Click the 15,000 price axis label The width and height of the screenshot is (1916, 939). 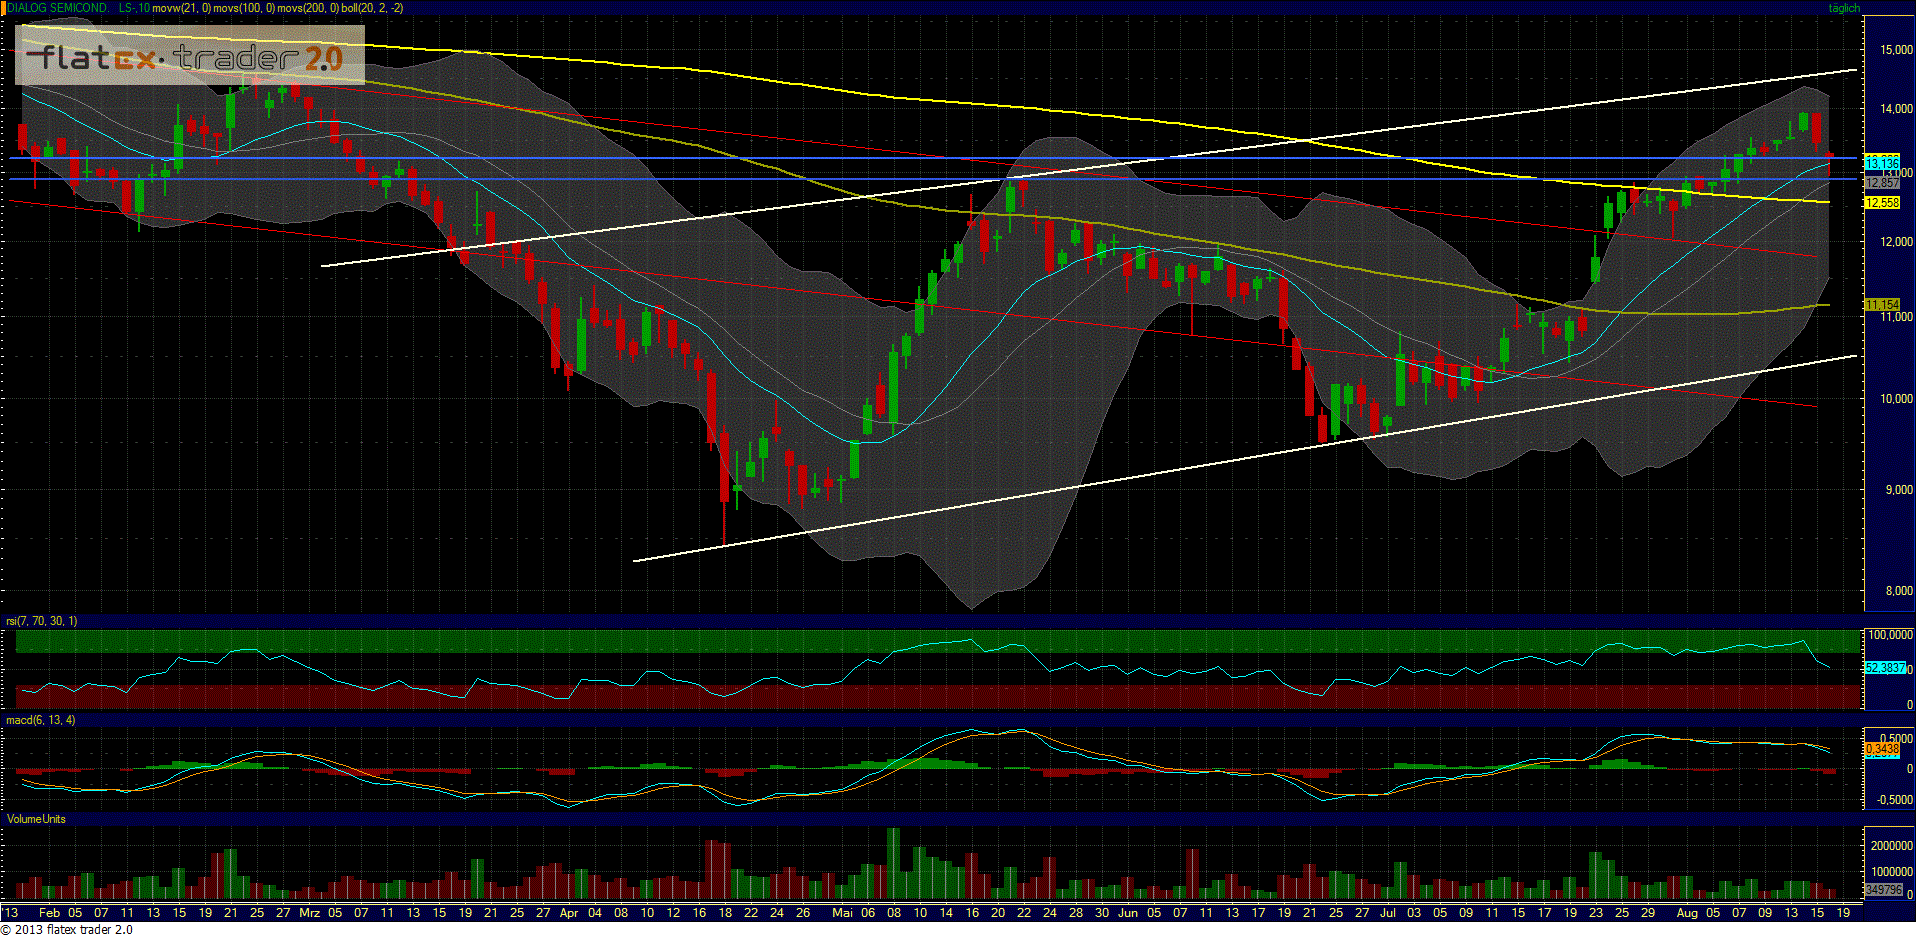1897,50
